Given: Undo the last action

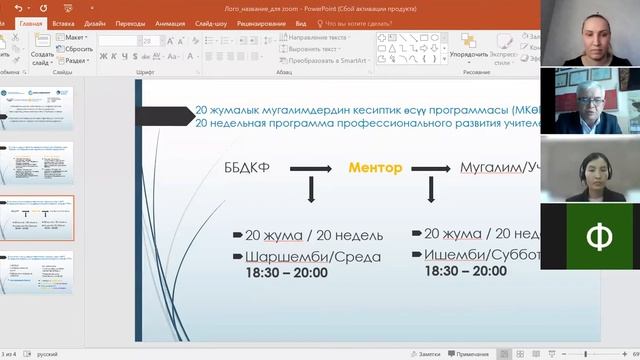Looking at the screenshot, I should tap(18, 8).
